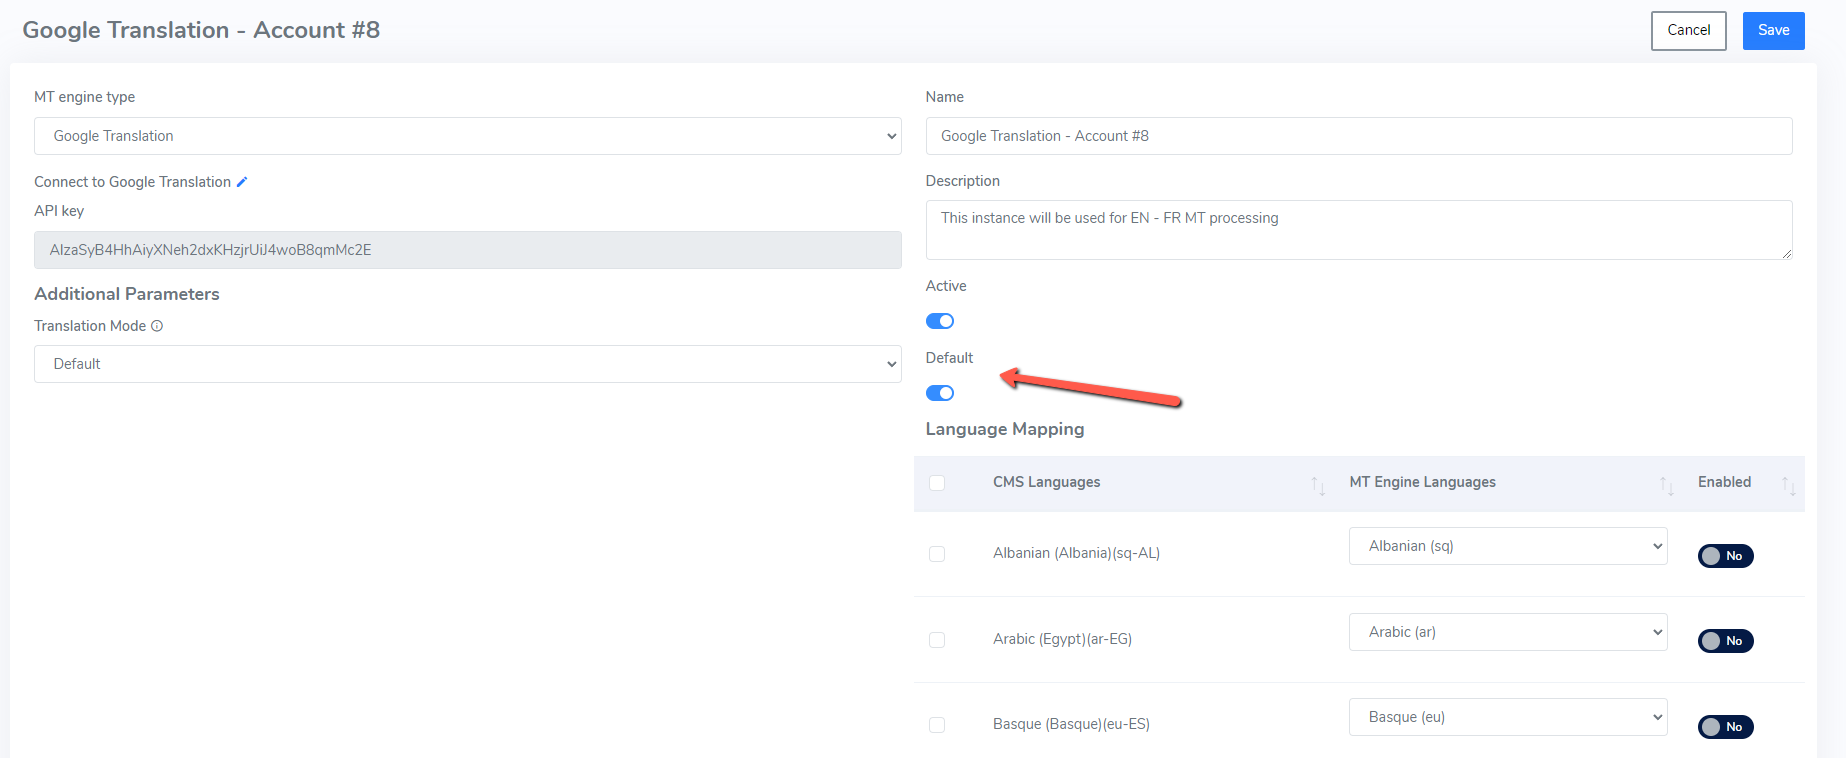
Task: Click the API key field
Action: pos(468,250)
